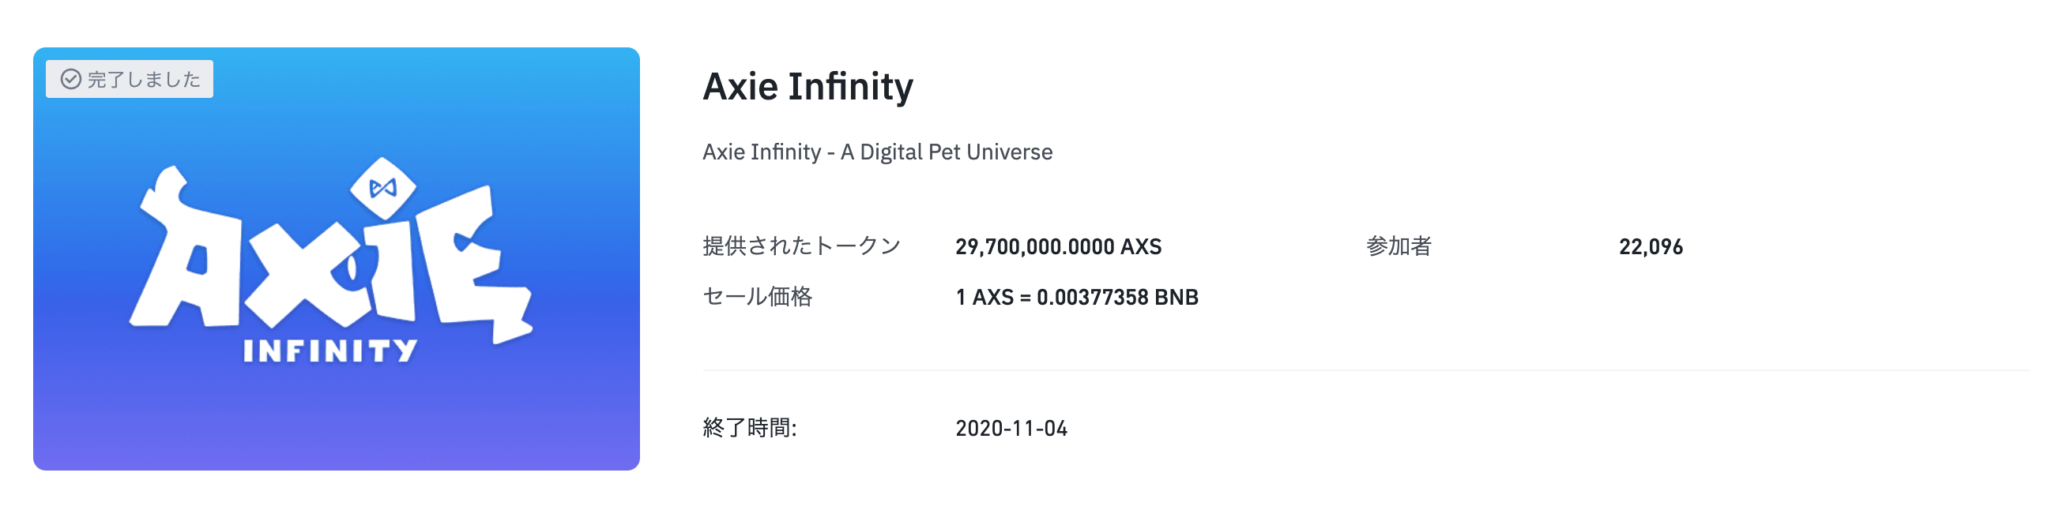Image resolution: width=2048 pixels, height=510 pixels.
Task: Click the horizontal divider above end time
Action: 1366,370
